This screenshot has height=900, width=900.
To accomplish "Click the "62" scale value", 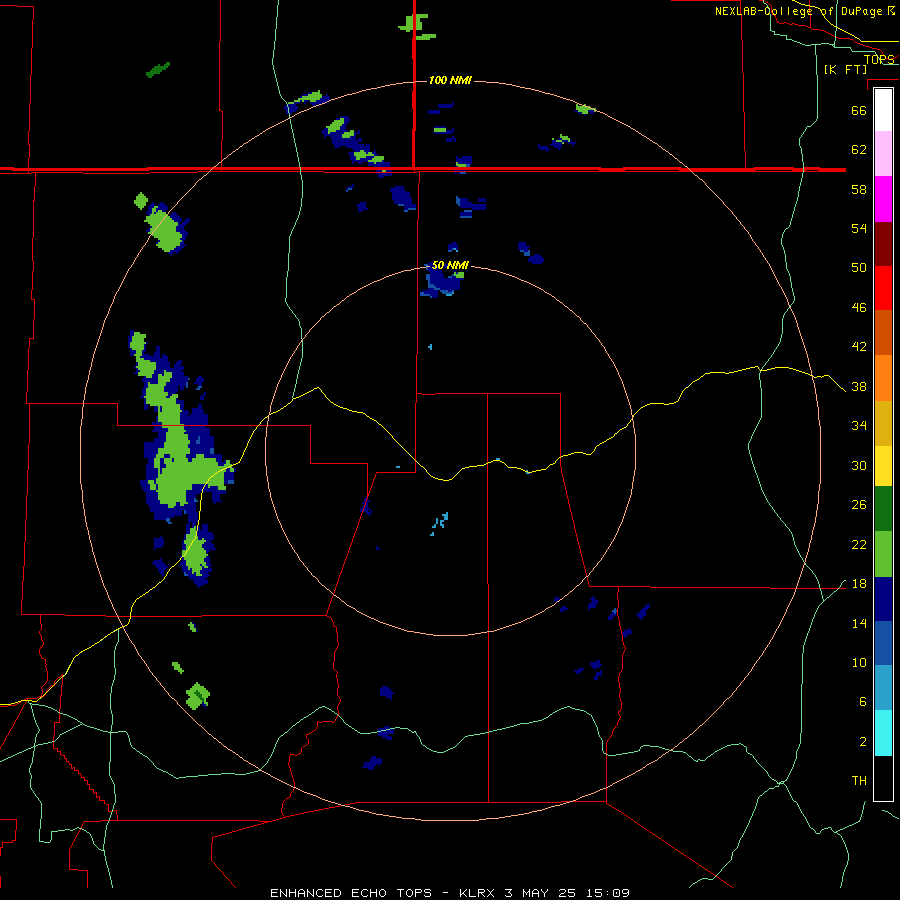I will point(859,150).
